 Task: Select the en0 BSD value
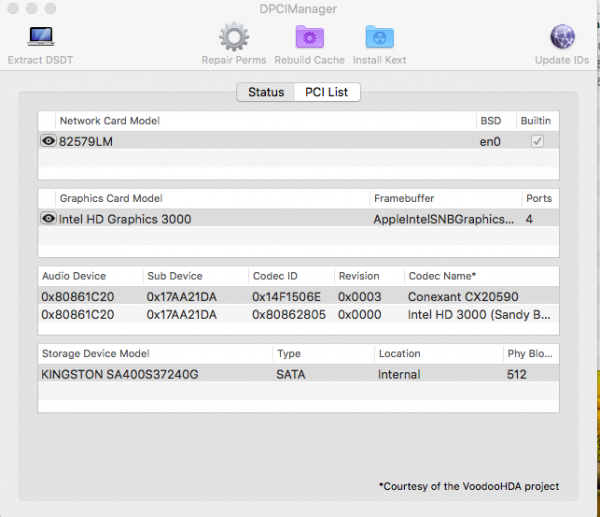490,142
